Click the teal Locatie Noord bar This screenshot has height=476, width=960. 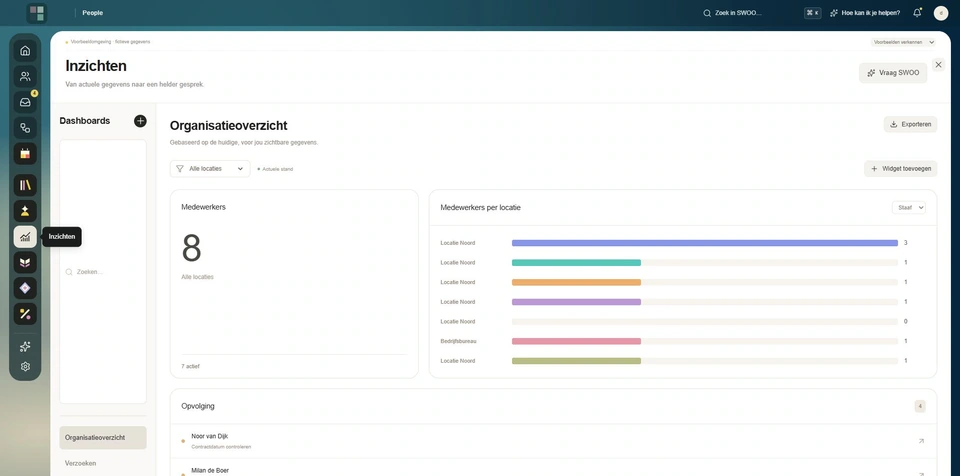coord(576,263)
